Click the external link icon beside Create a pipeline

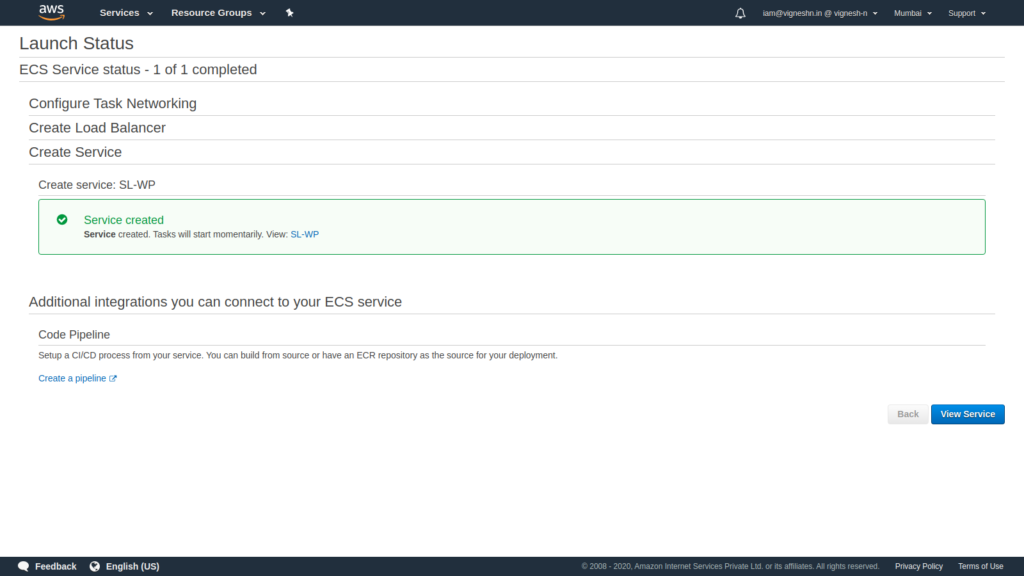pyautogui.click(x=113, y=378)
